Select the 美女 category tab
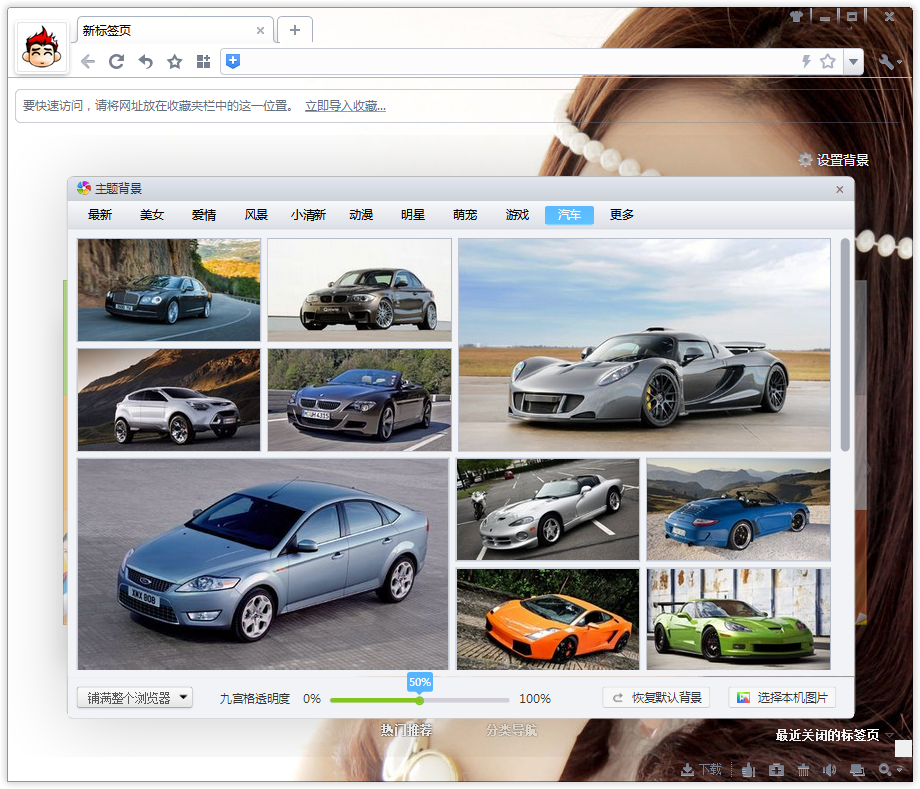Viewport: 920px width, 789px height. pyautogui.click(x=152, y=215)
